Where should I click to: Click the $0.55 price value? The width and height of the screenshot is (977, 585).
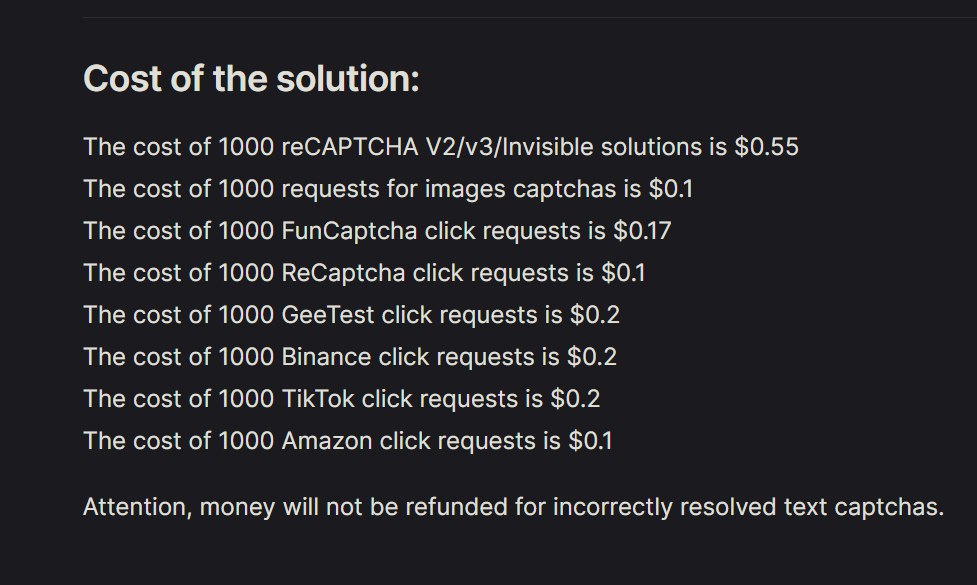766,147
